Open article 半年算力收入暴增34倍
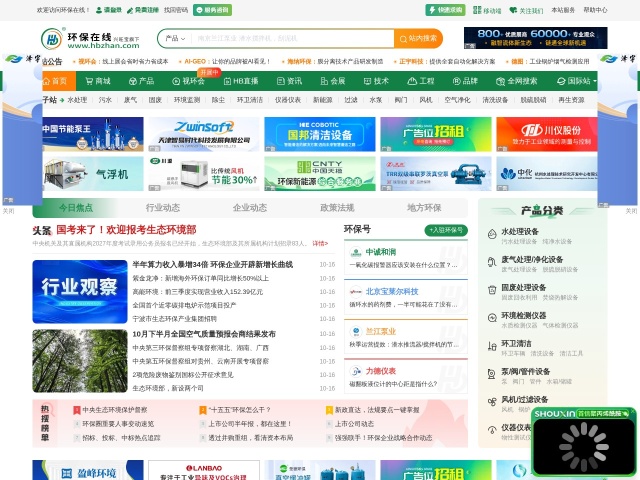Screen dimensions: 640x480 click(x=212, y=264)
